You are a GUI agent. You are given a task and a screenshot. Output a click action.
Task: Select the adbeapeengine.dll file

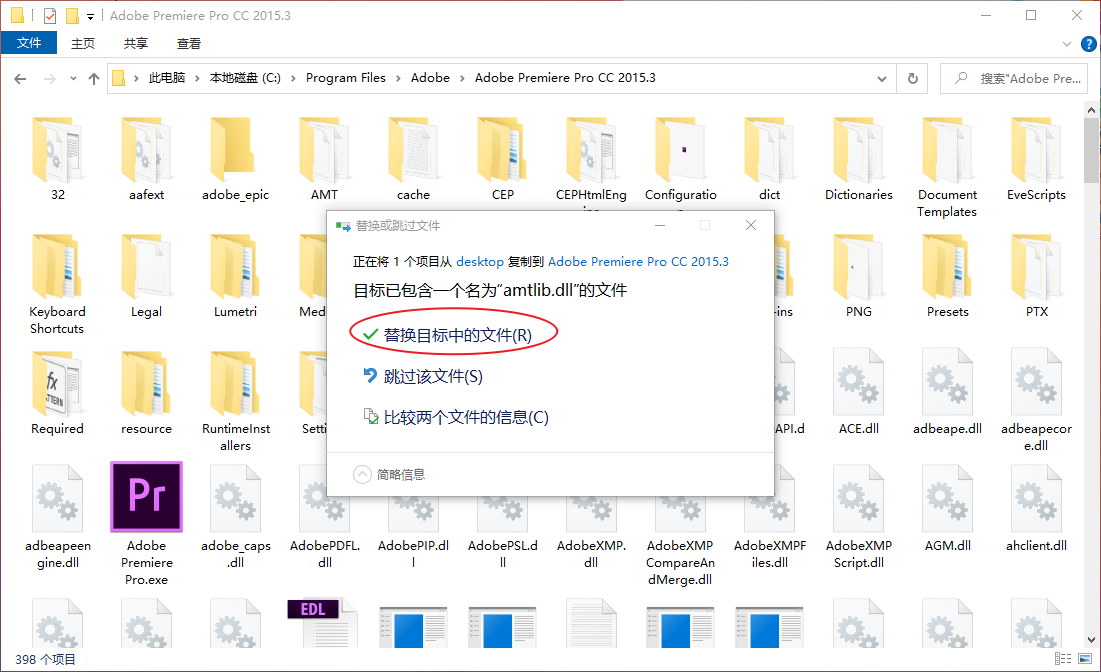(x=57, y=499)
